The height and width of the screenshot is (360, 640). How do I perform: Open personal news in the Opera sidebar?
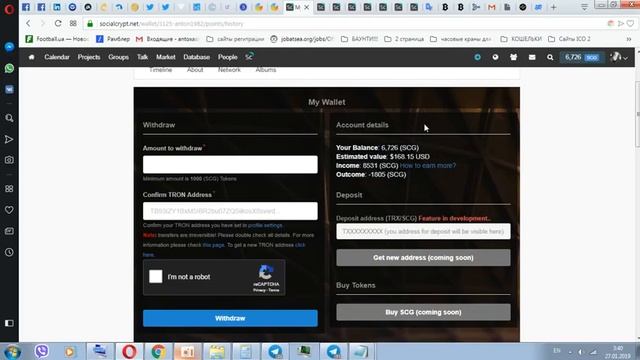pos(9,231)
